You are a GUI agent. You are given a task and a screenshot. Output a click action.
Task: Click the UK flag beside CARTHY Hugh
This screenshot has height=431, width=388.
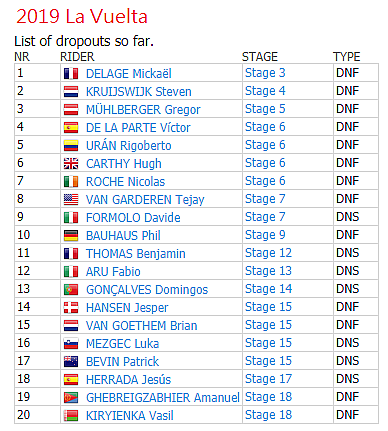(x=71, y=164)
